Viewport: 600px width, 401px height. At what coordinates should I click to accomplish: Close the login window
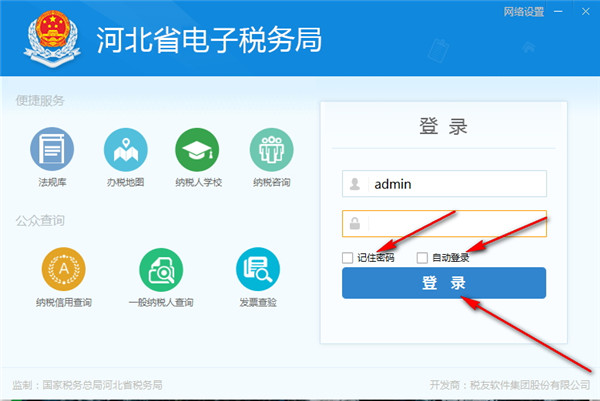tap(585, 11)
